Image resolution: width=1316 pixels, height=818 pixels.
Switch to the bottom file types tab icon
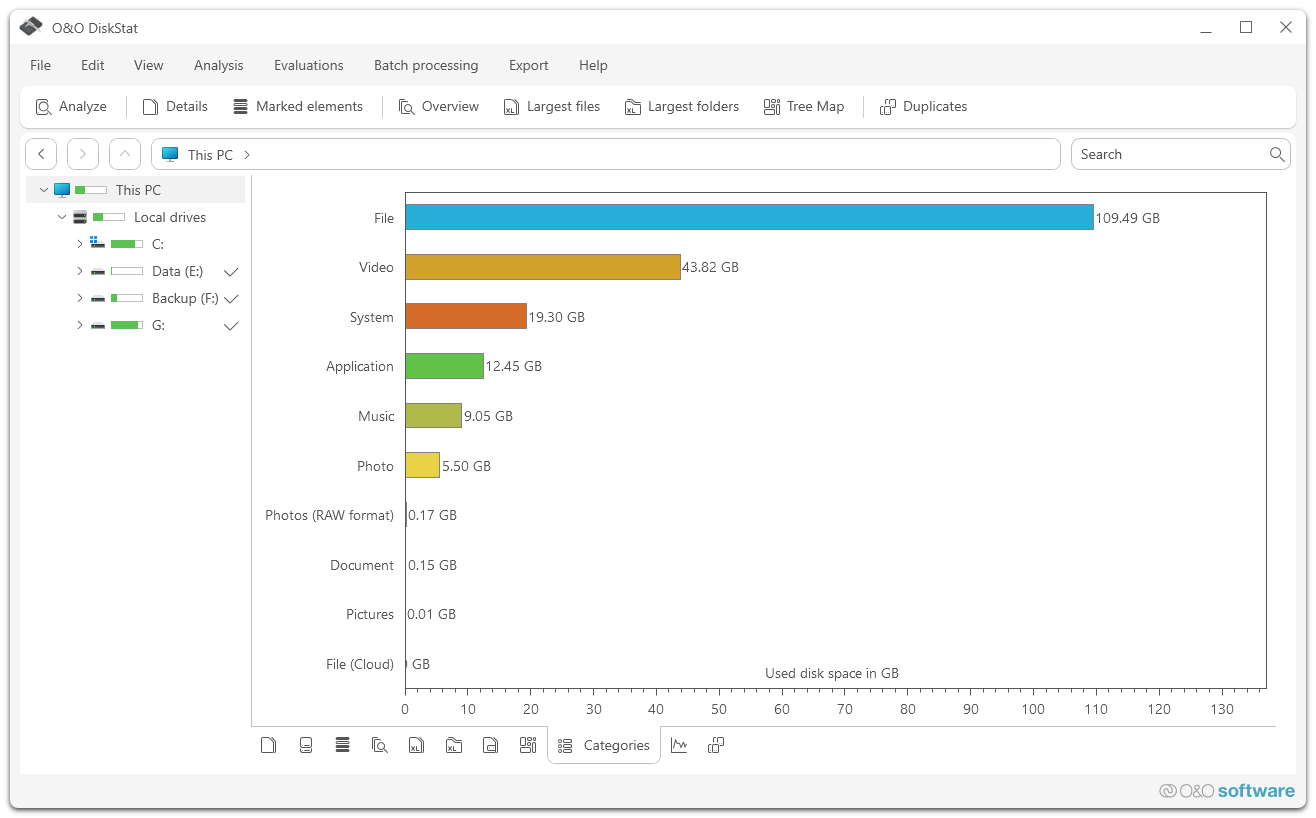(490, 745)
